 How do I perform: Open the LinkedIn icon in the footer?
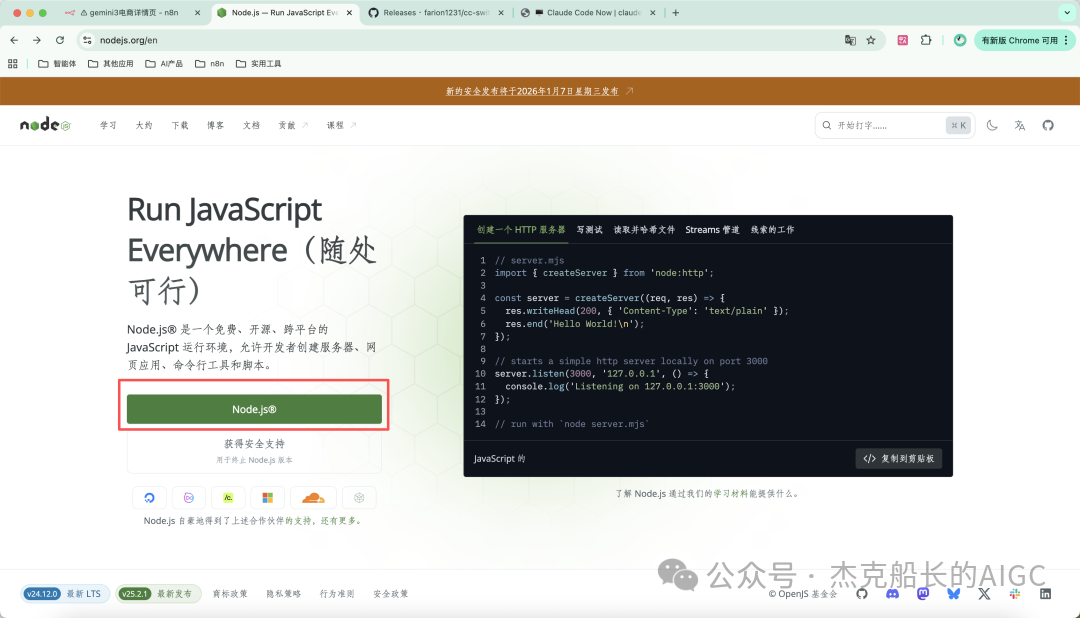tap(1045, 594)
